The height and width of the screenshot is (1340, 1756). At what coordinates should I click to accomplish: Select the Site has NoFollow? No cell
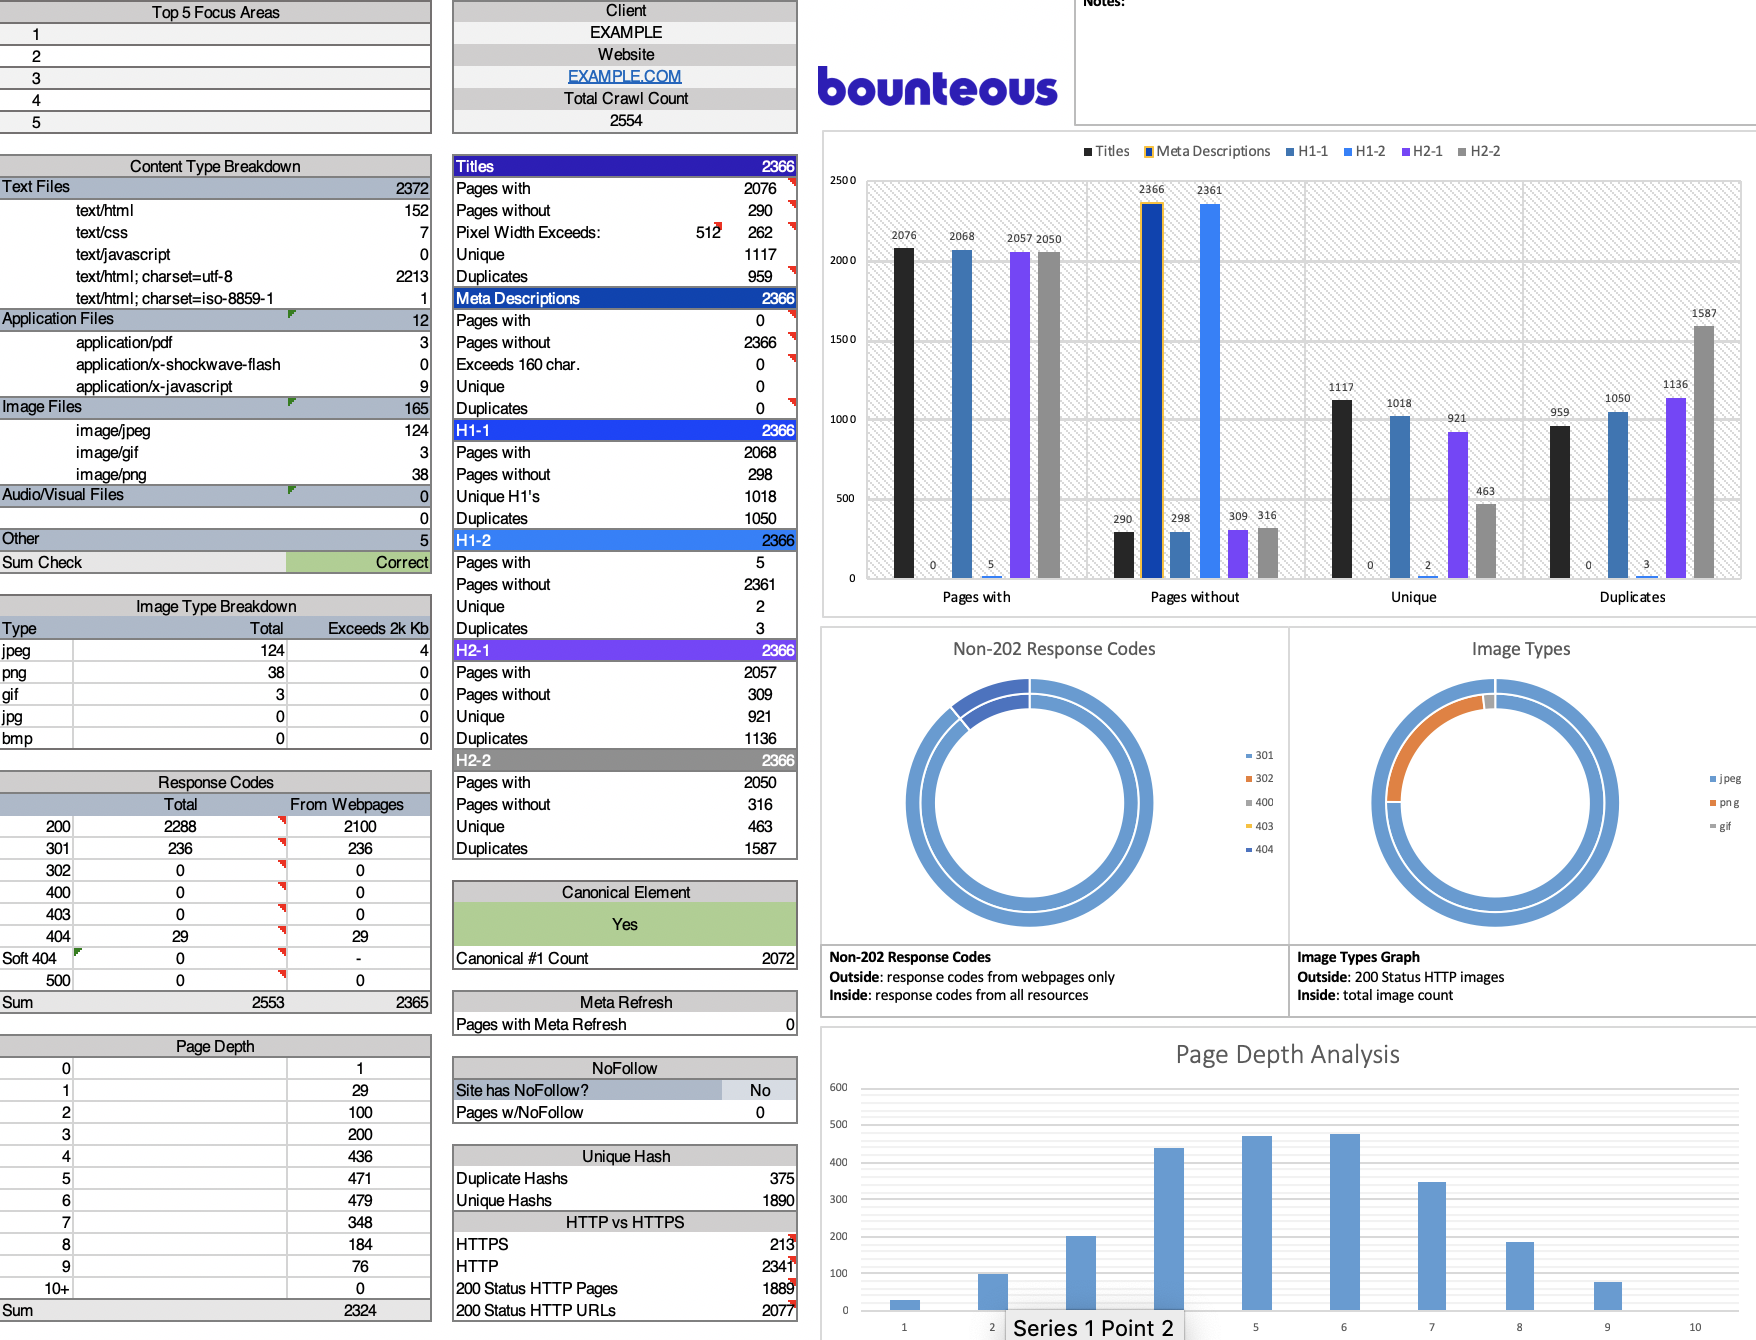click(x=760, y=1090)
